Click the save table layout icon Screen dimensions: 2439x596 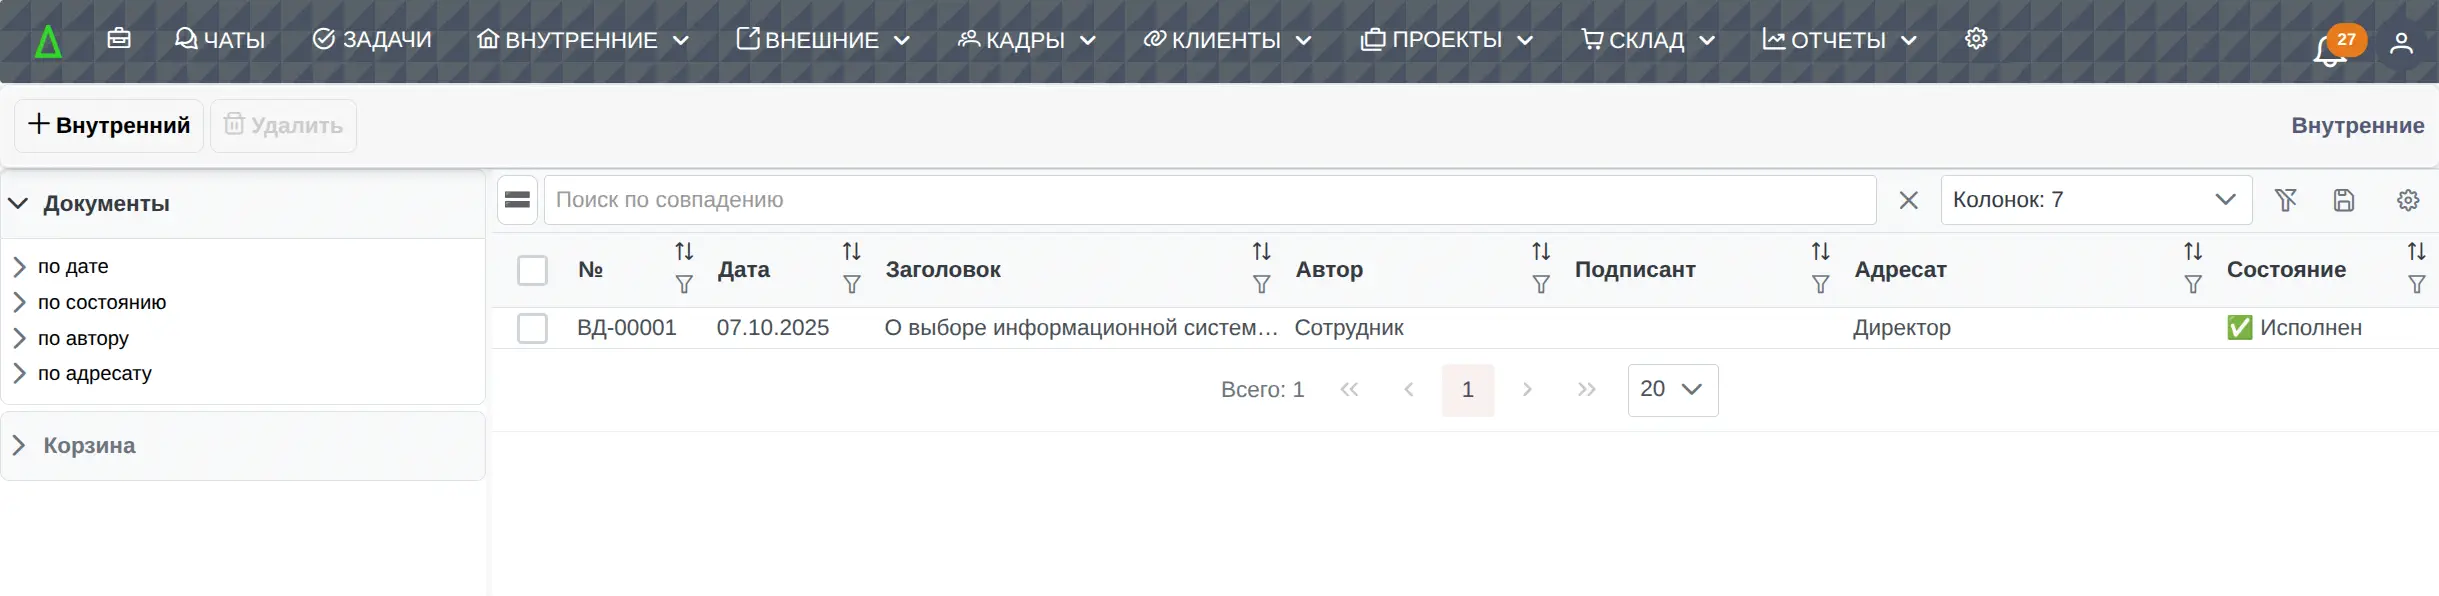[x=2344, y=200]
